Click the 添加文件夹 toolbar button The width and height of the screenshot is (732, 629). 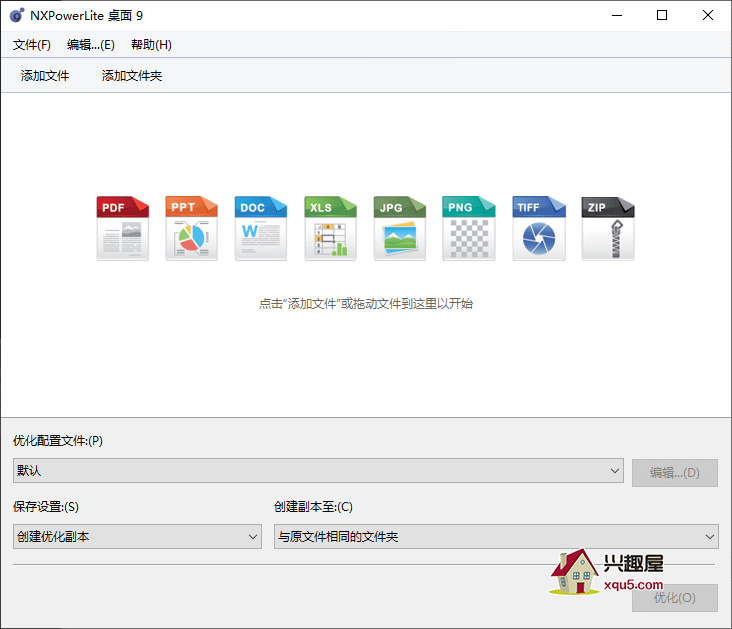(132, 76)
